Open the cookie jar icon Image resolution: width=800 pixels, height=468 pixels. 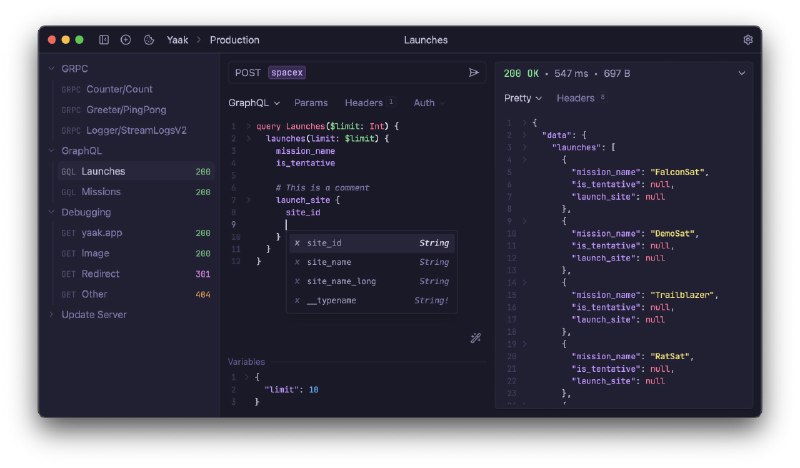tap(149, 40)
